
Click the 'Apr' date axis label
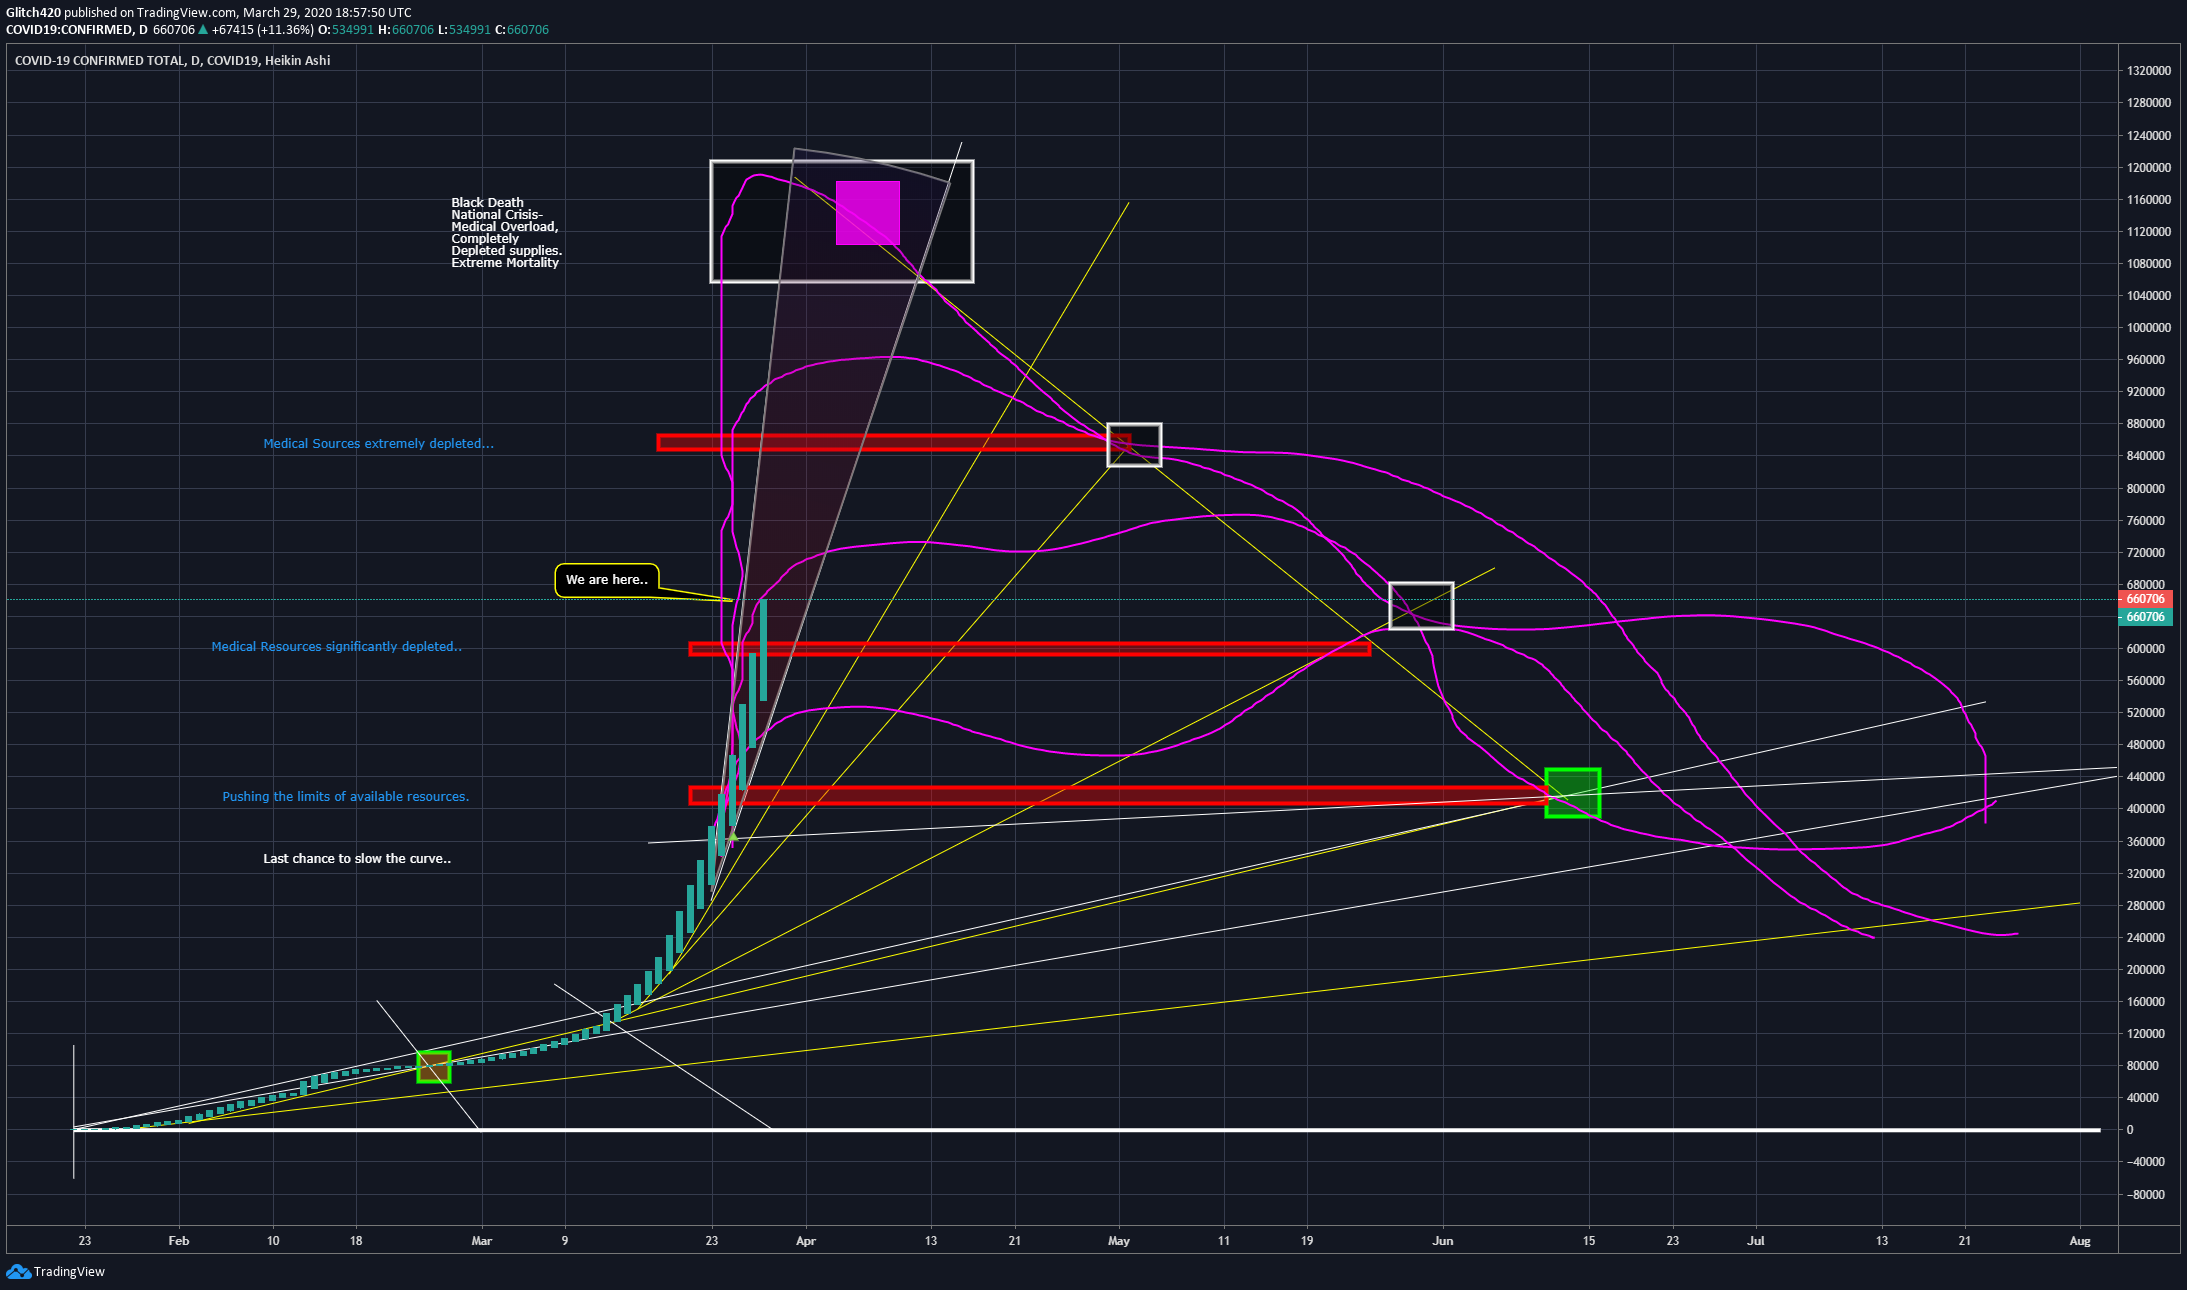click(806, 1241)
